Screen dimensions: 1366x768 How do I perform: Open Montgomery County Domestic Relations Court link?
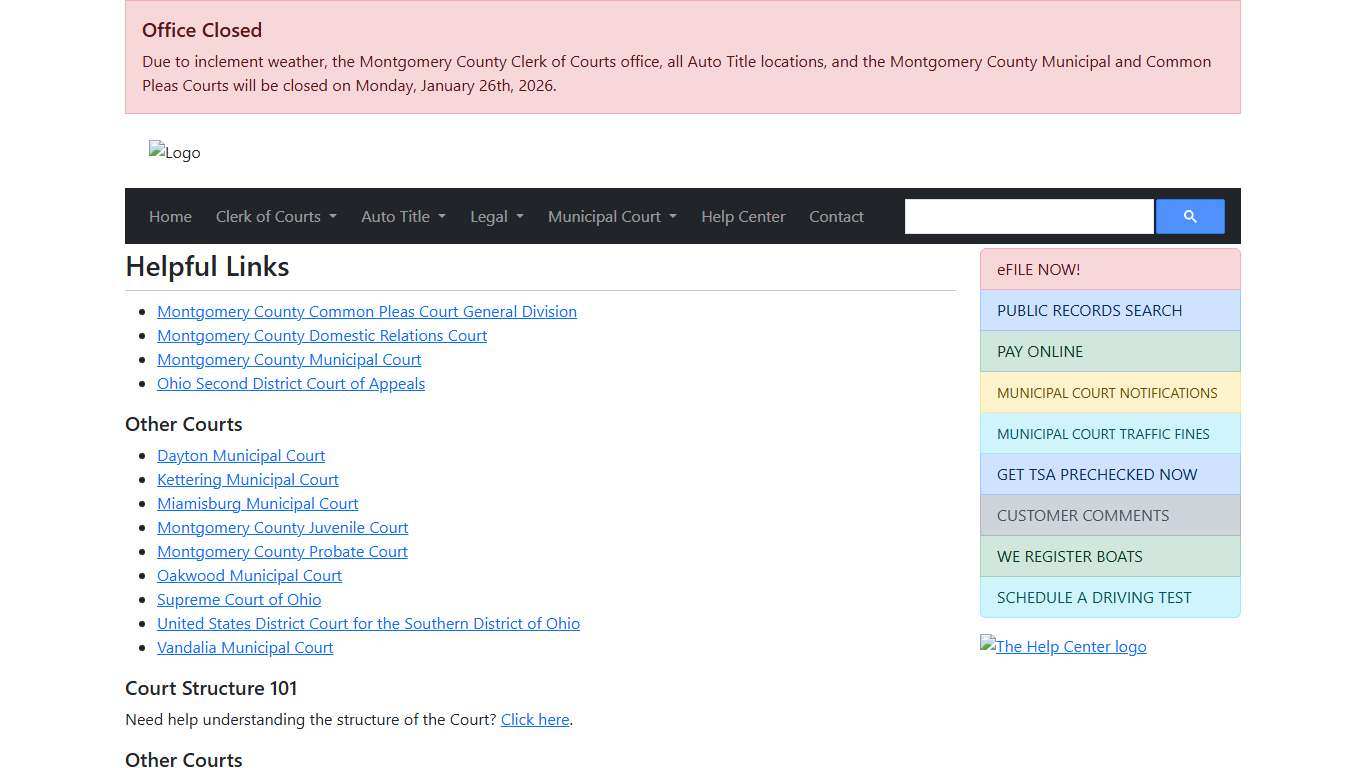322,335
